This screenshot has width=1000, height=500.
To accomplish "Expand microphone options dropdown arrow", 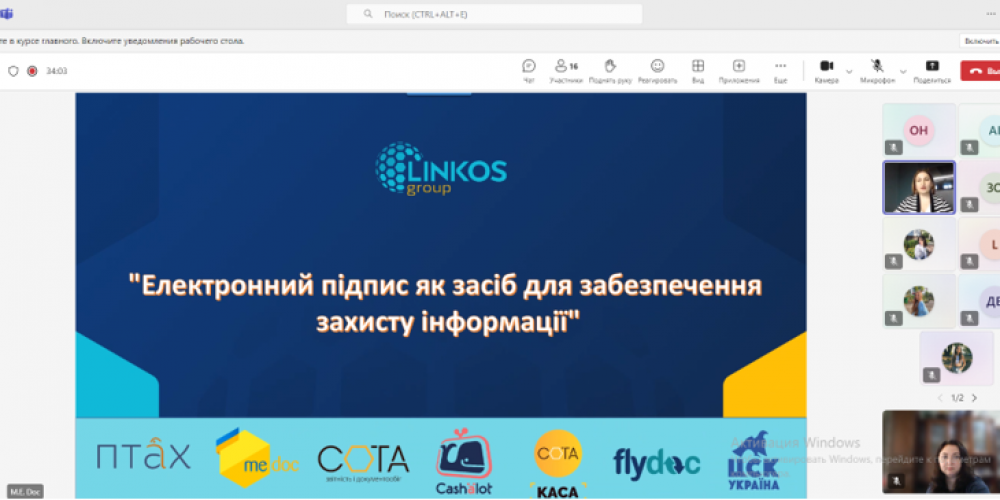I will (903, 72).
